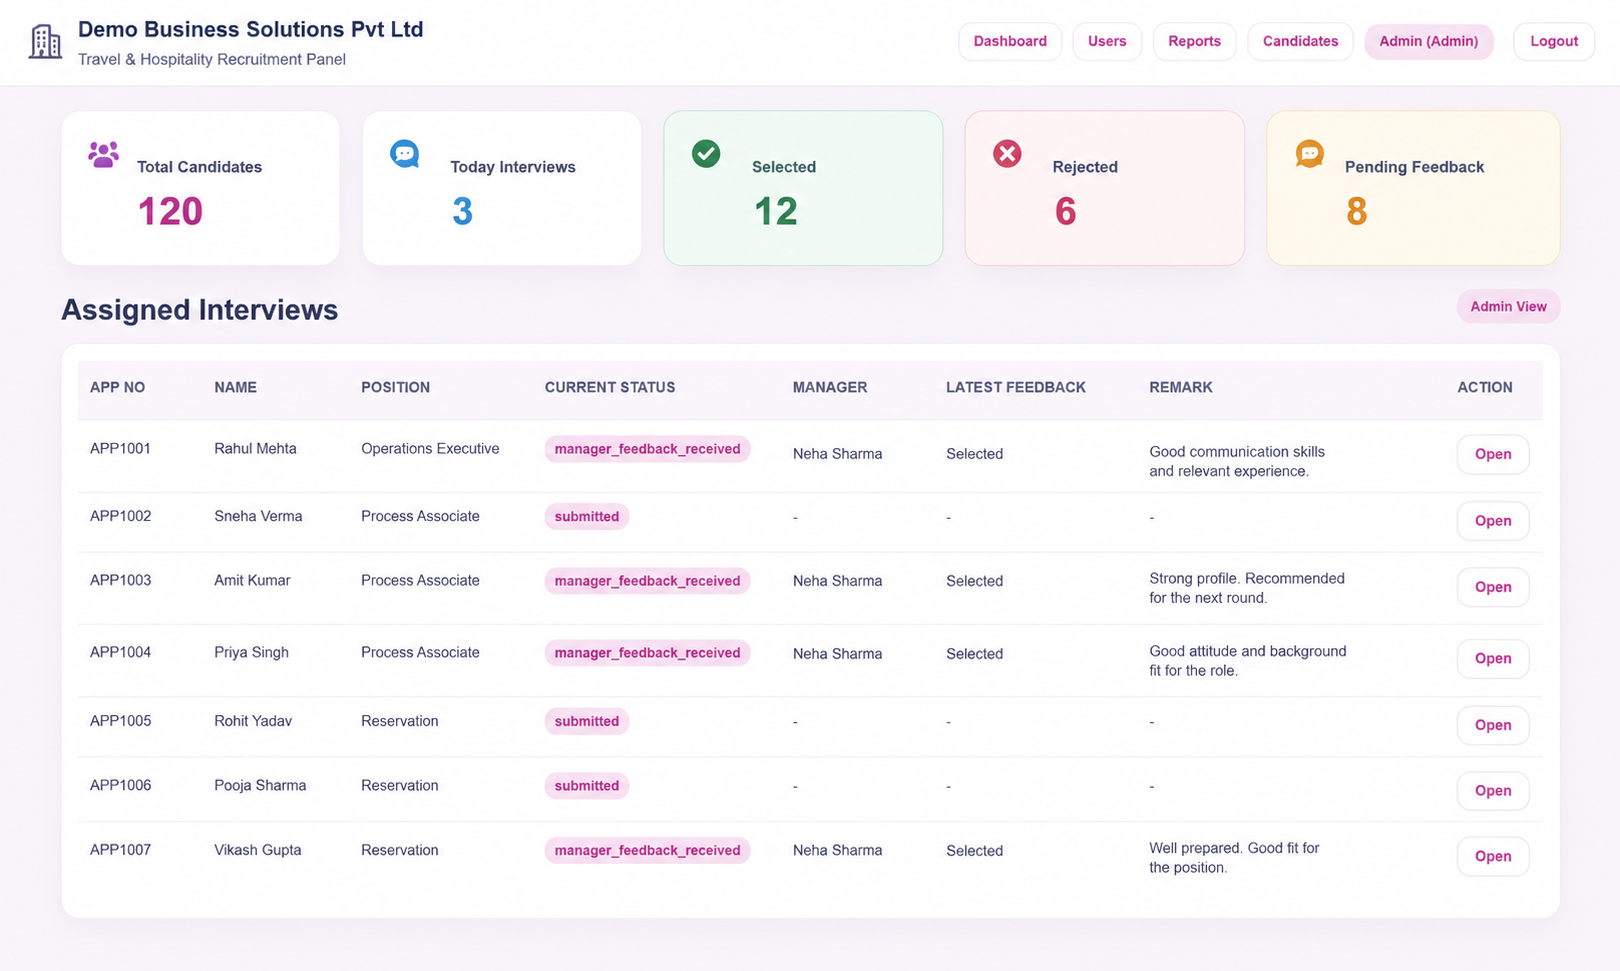This screenshot has height=971, width=1620.
Task: Click the Pending Feedback summary card
Action: (1413, 188)
